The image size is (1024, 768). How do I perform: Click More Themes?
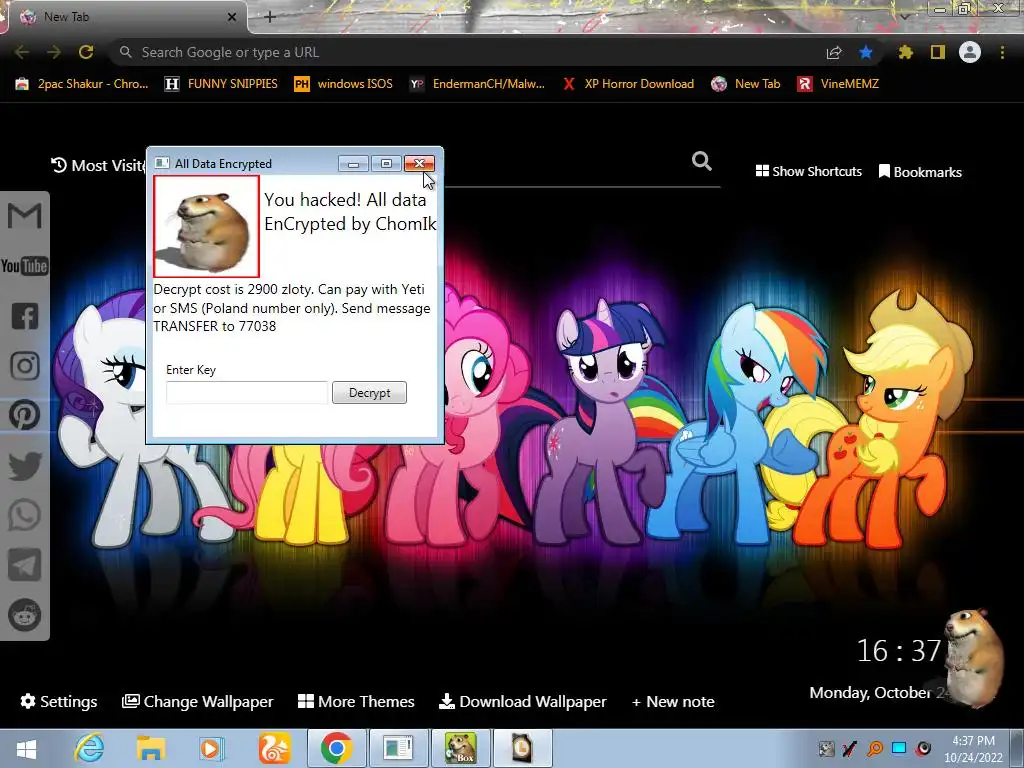[357, 701]
